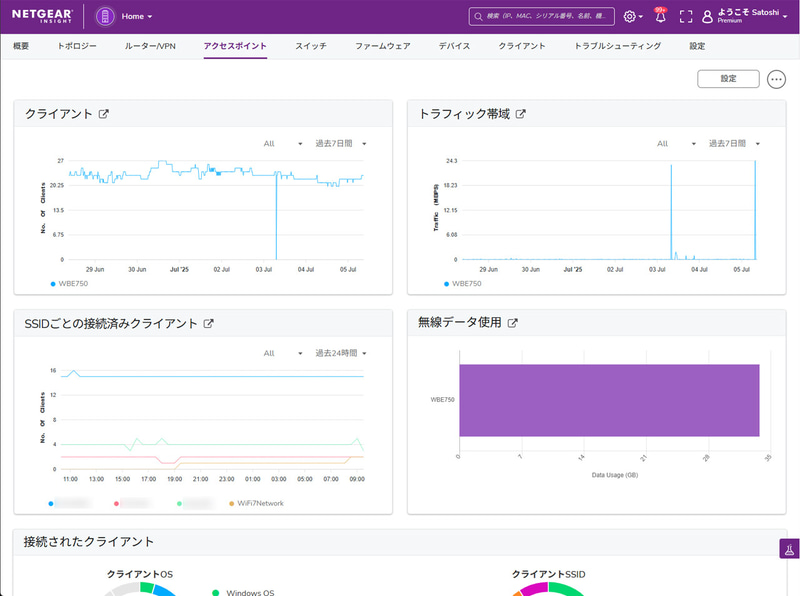Screen dimensions: 800x596
Task: Open the 過去24時間 dropdown in SSID panel
Action: (338, 353)
